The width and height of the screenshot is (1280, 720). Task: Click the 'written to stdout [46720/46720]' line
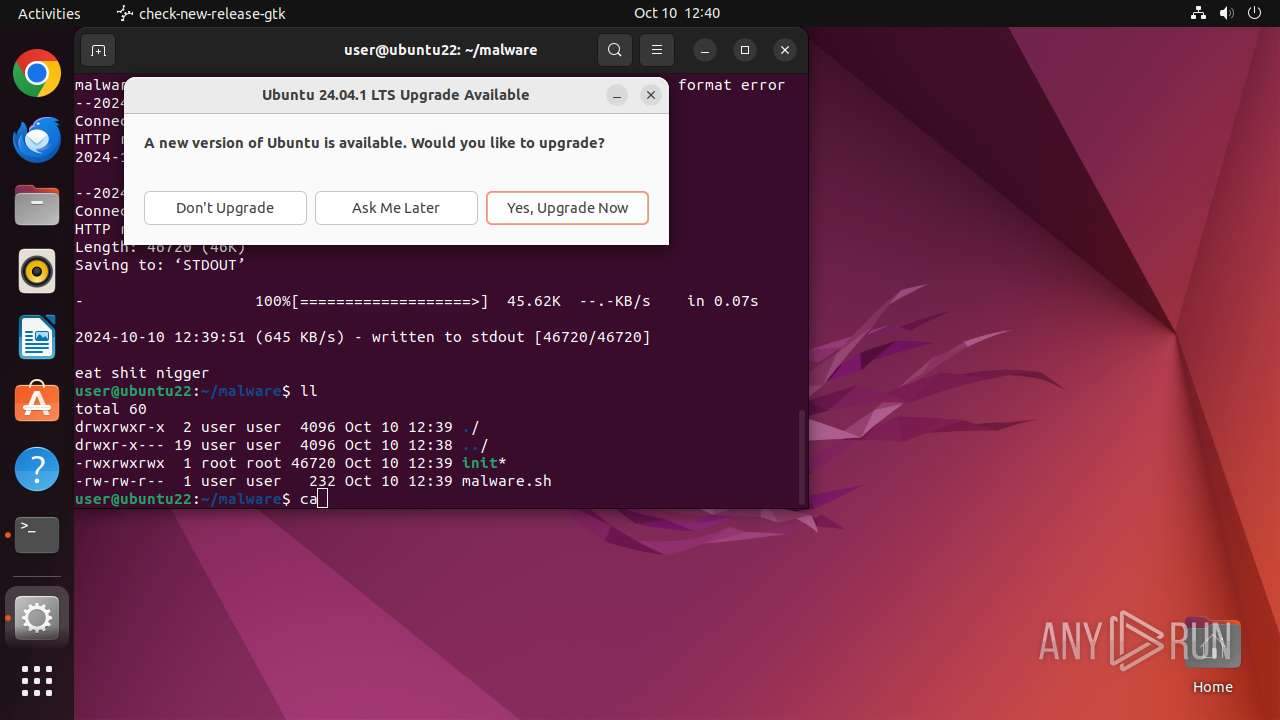tap(363, 337)
